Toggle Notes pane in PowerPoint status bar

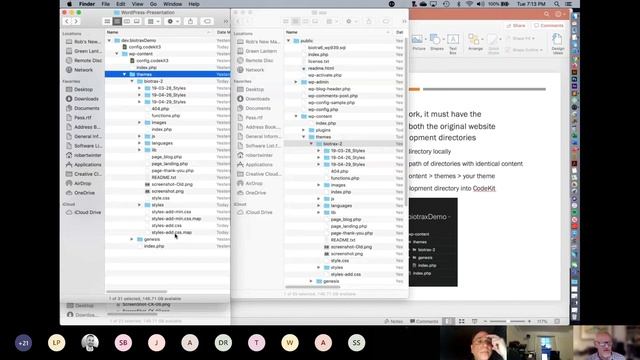tap(393, 322)
